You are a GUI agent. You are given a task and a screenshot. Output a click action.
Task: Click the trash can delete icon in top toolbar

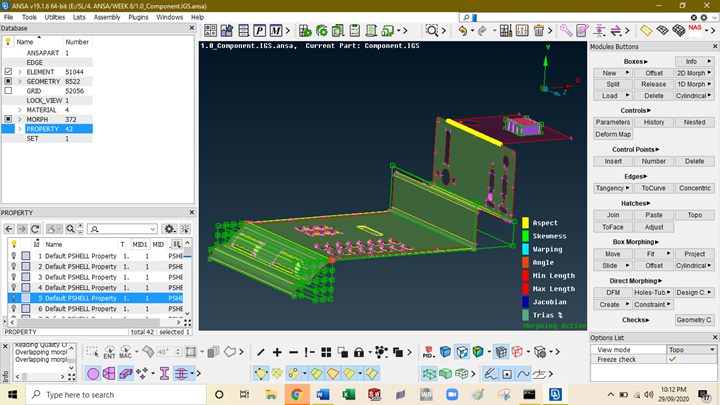pos(539,31)
